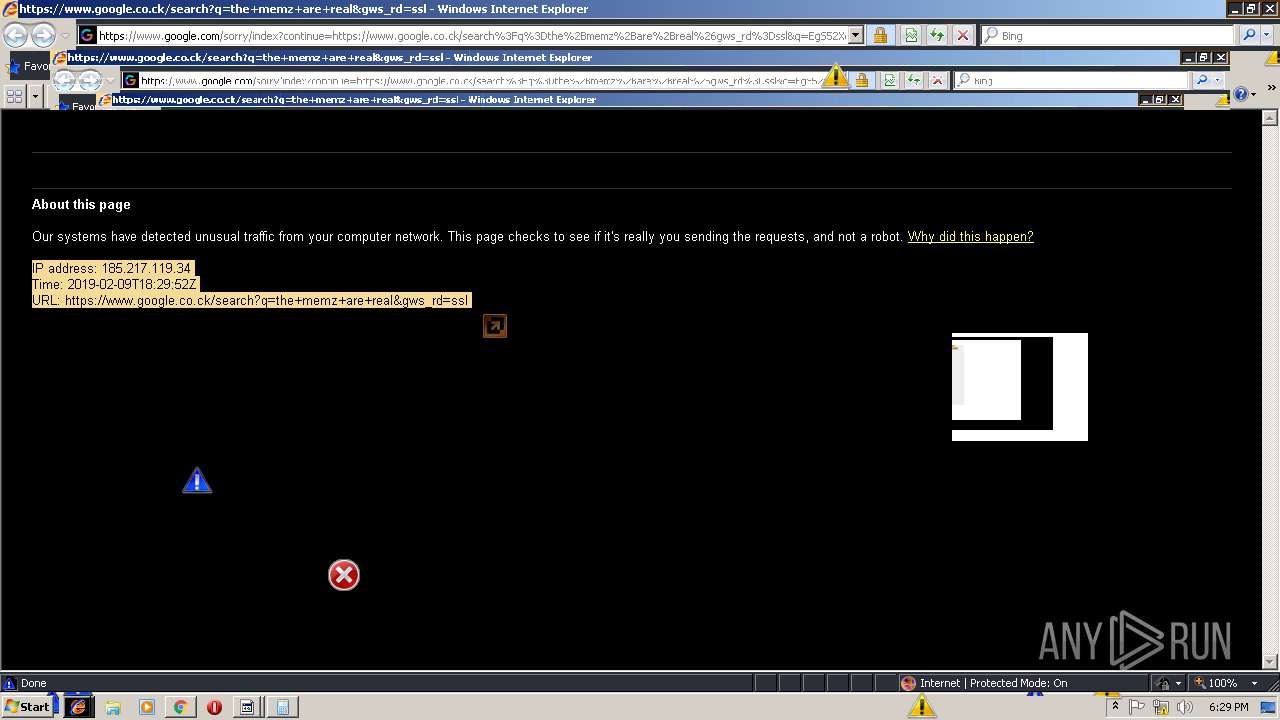This screenshot has width=1280, height=720.
Task: Refresh the page in the second IE window
Action: tap(913, 80)
